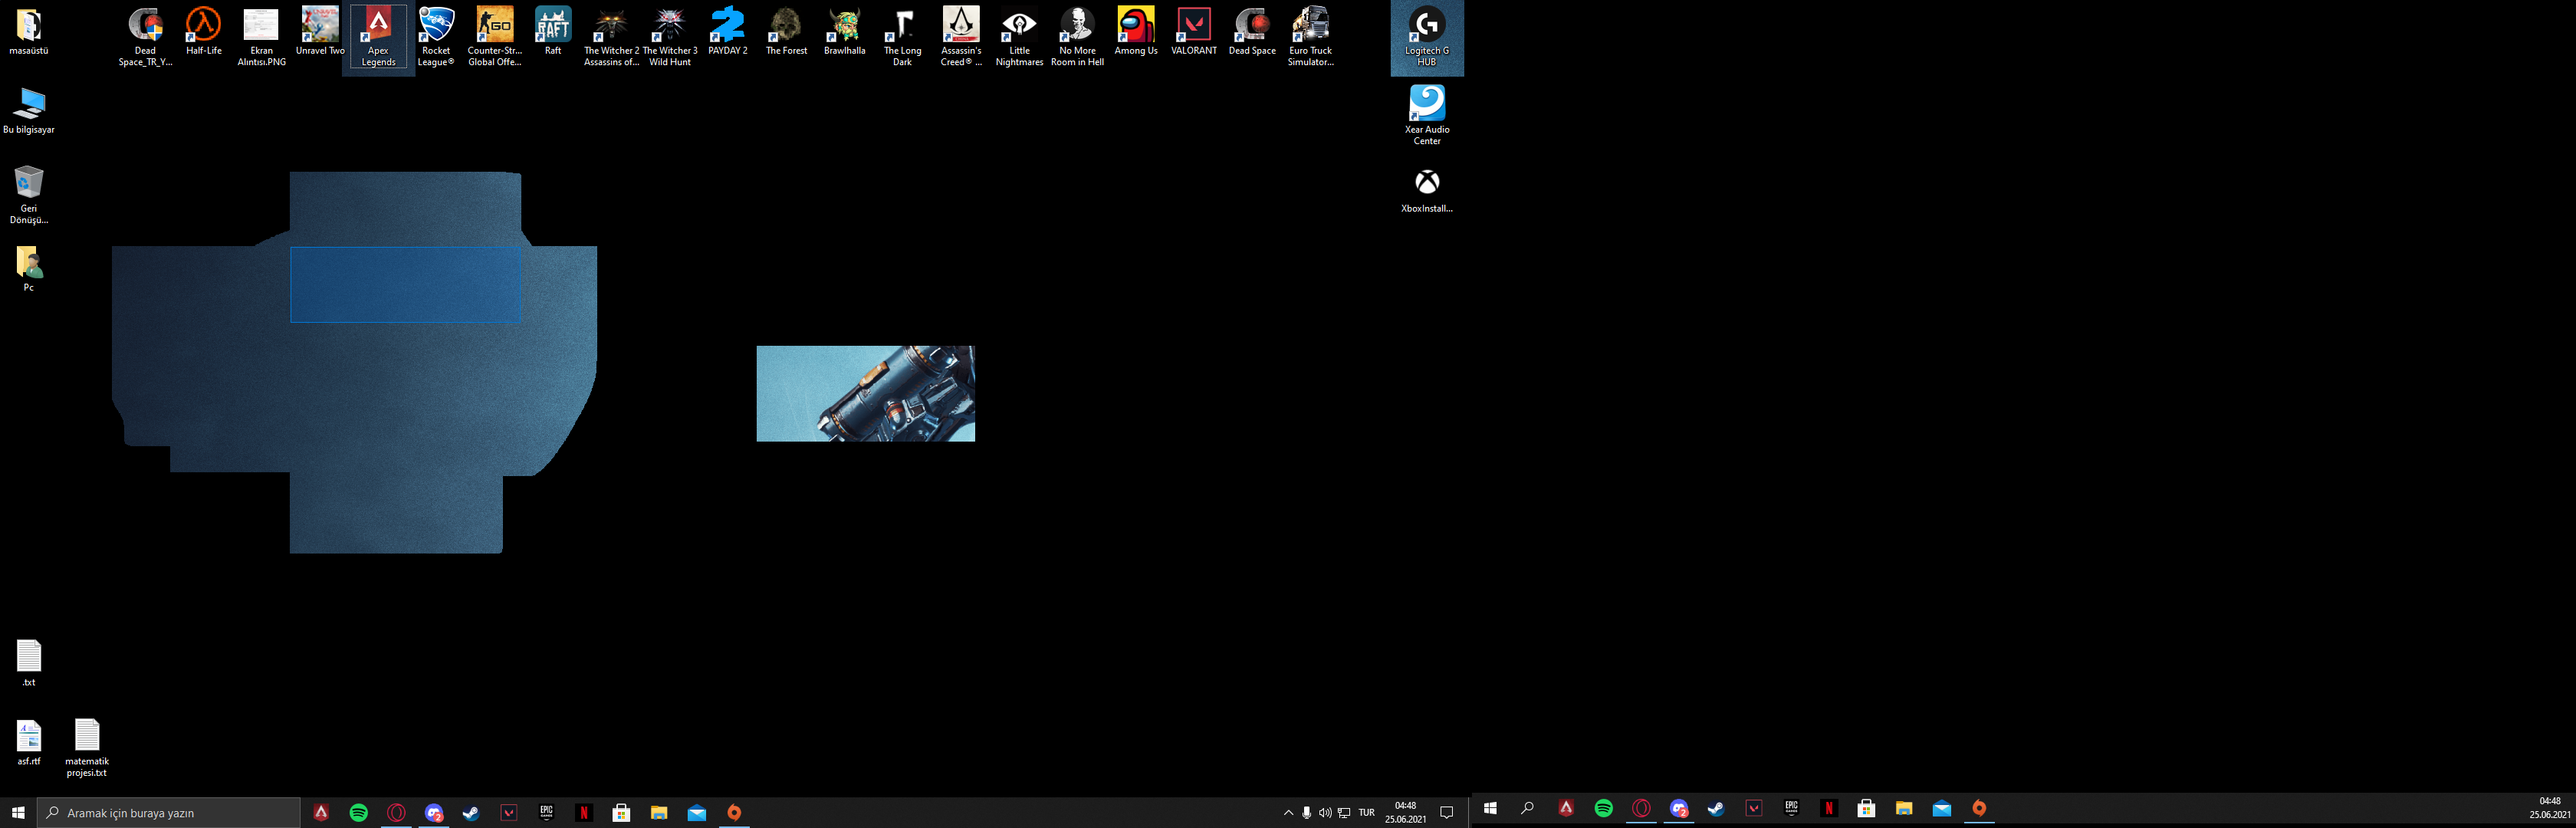2576x828 pixels.
Task: Select the Raft game icon
Action: [x=553, y=27]
